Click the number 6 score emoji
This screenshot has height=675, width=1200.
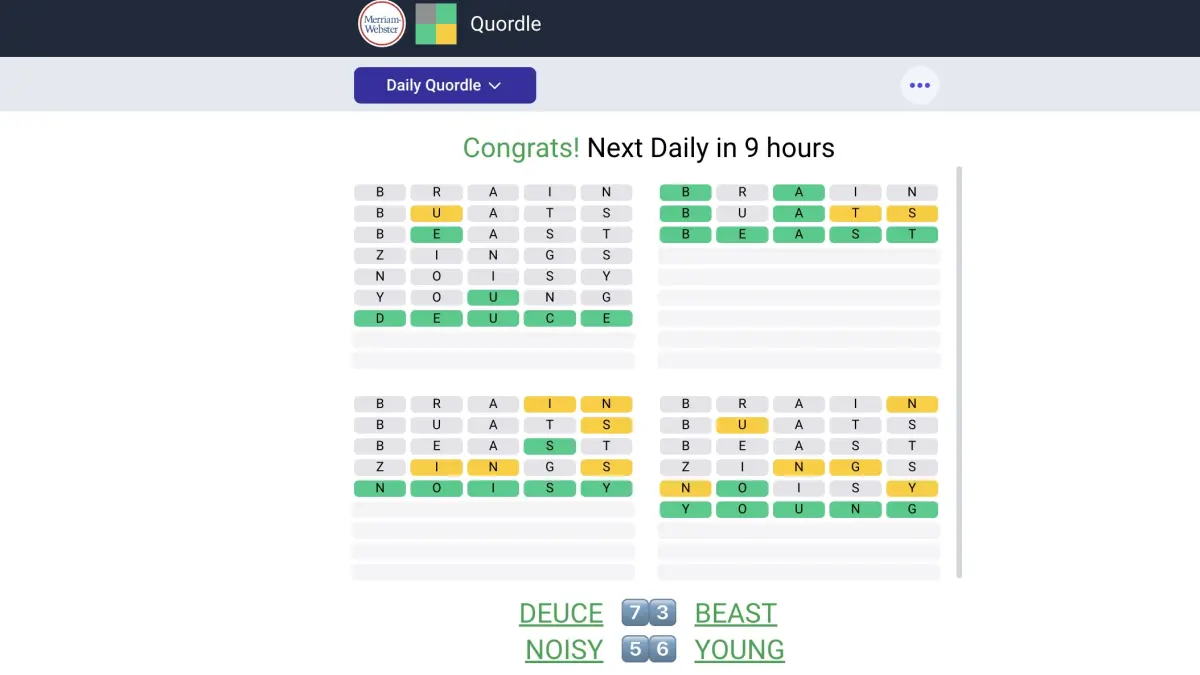[662, 649]
